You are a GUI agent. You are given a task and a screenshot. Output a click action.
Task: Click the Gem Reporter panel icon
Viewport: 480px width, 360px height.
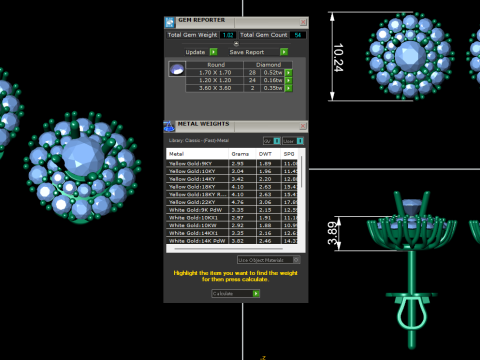tap(170, 22)
